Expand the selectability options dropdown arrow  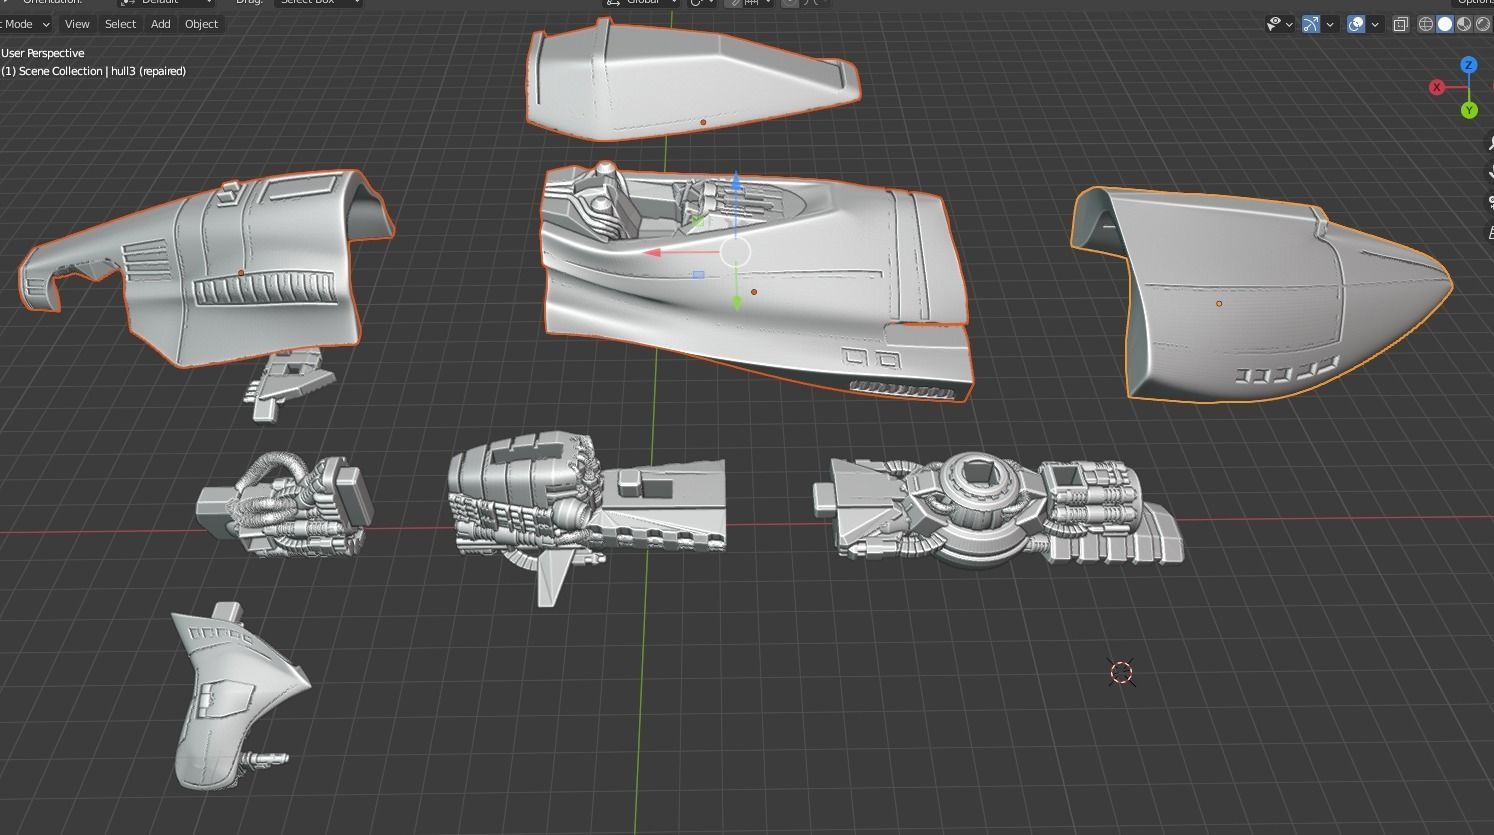(x=1289, y=24)
